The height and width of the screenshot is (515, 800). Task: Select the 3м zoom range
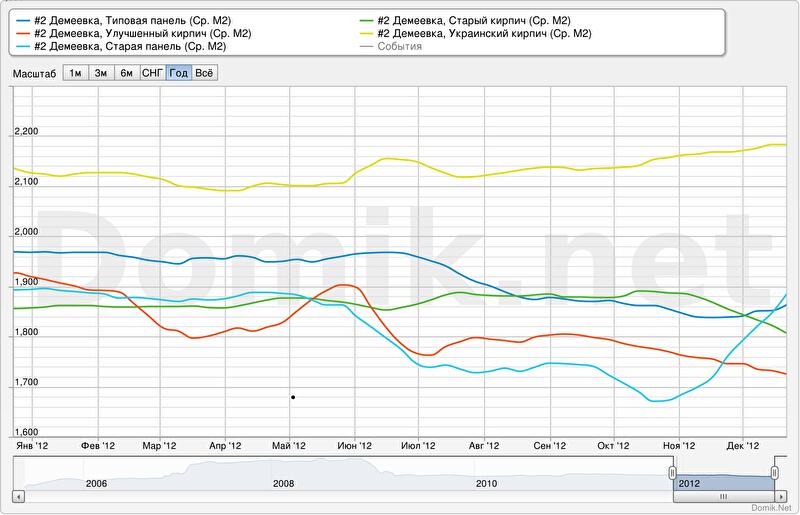101,73
